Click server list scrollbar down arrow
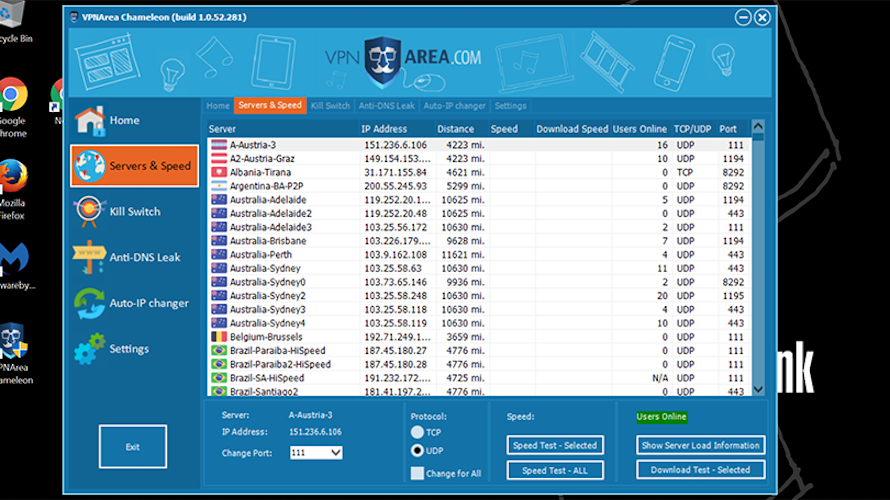The height and width of the screenshot is (500, 890). coord(758,389)
